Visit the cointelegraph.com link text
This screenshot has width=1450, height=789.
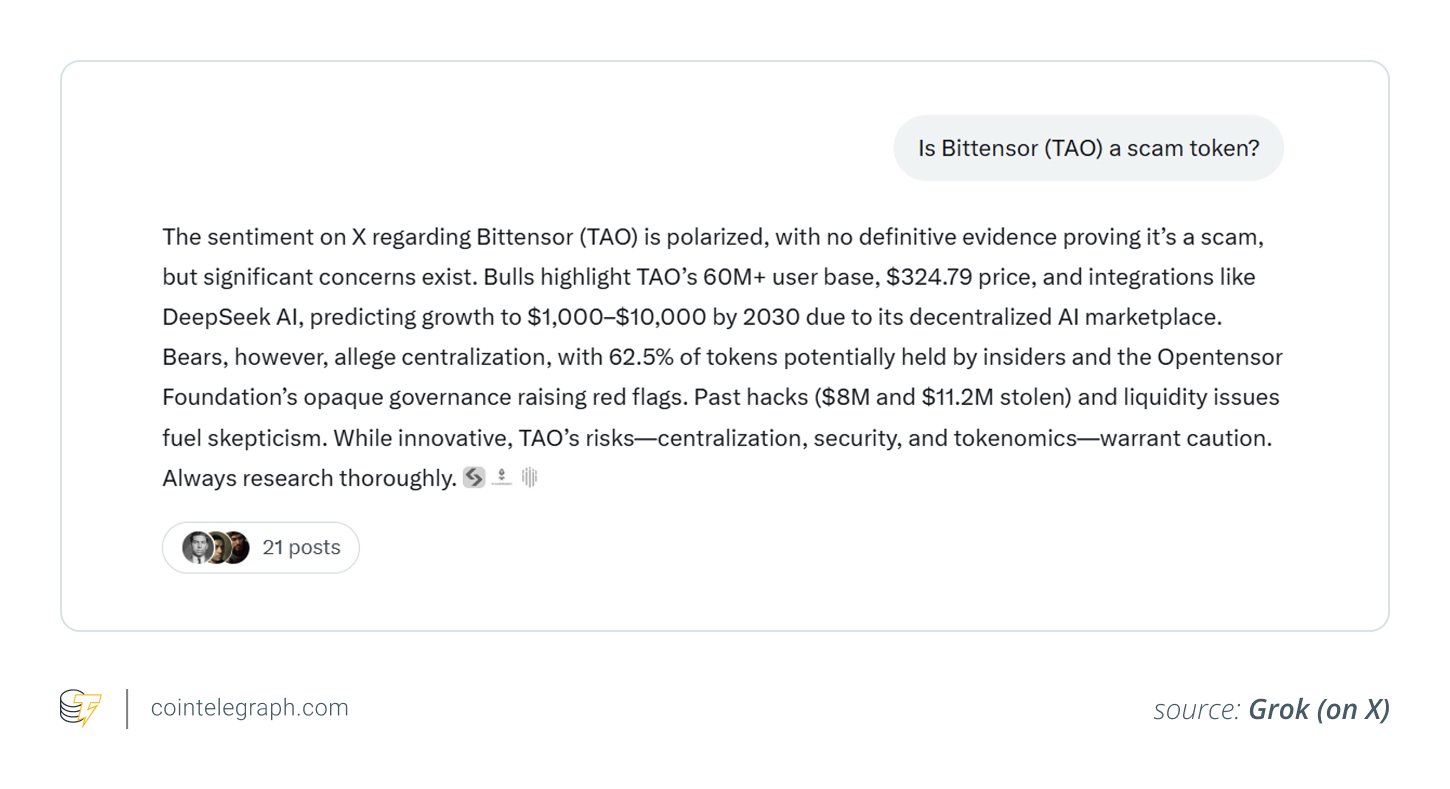(x=249, y=708)
